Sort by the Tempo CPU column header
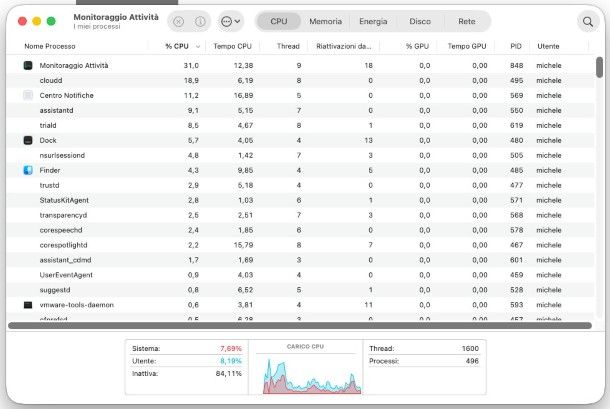Screen dimensions: 610x409 232,46
